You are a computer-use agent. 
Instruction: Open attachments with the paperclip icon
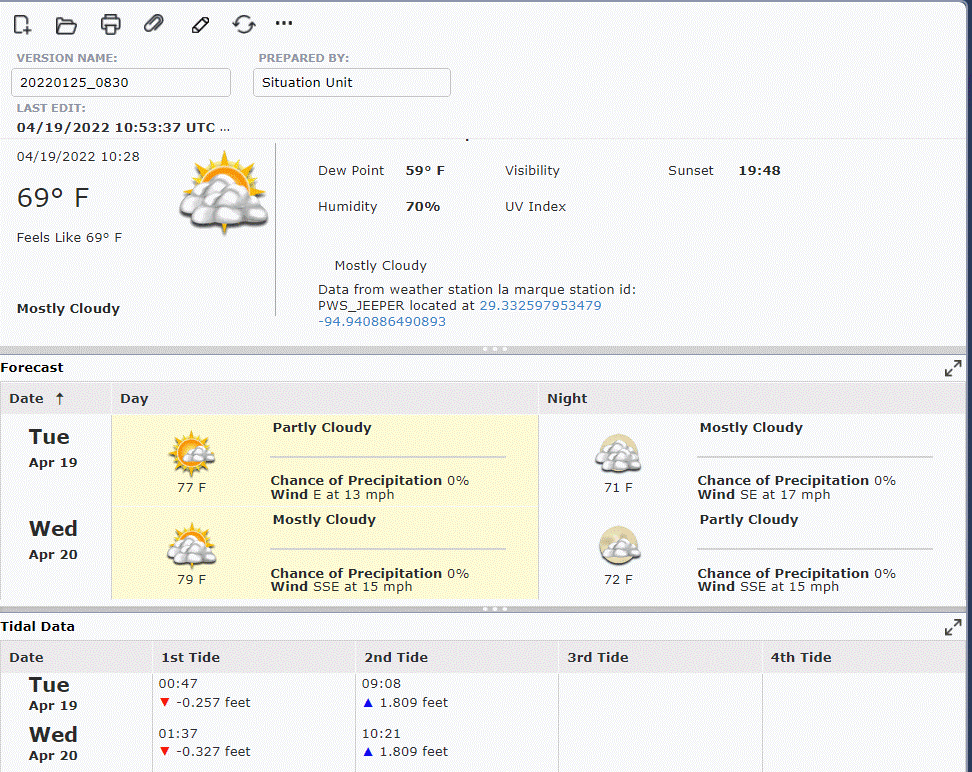(x=153, y=24)
